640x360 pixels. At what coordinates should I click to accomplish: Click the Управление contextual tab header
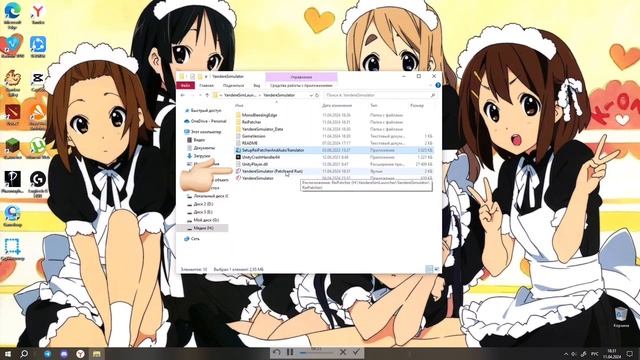tap(301, 77)
